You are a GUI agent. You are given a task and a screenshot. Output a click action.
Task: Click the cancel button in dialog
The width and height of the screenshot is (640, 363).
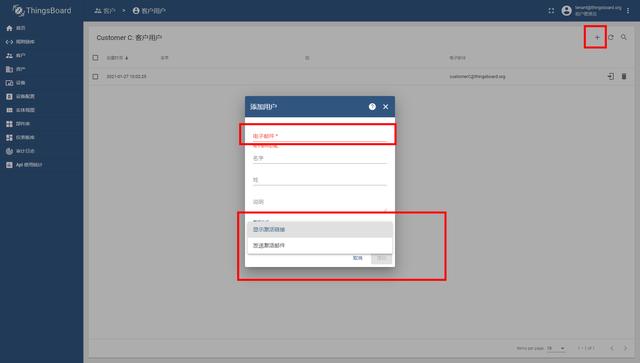click(x=358, y=258)
